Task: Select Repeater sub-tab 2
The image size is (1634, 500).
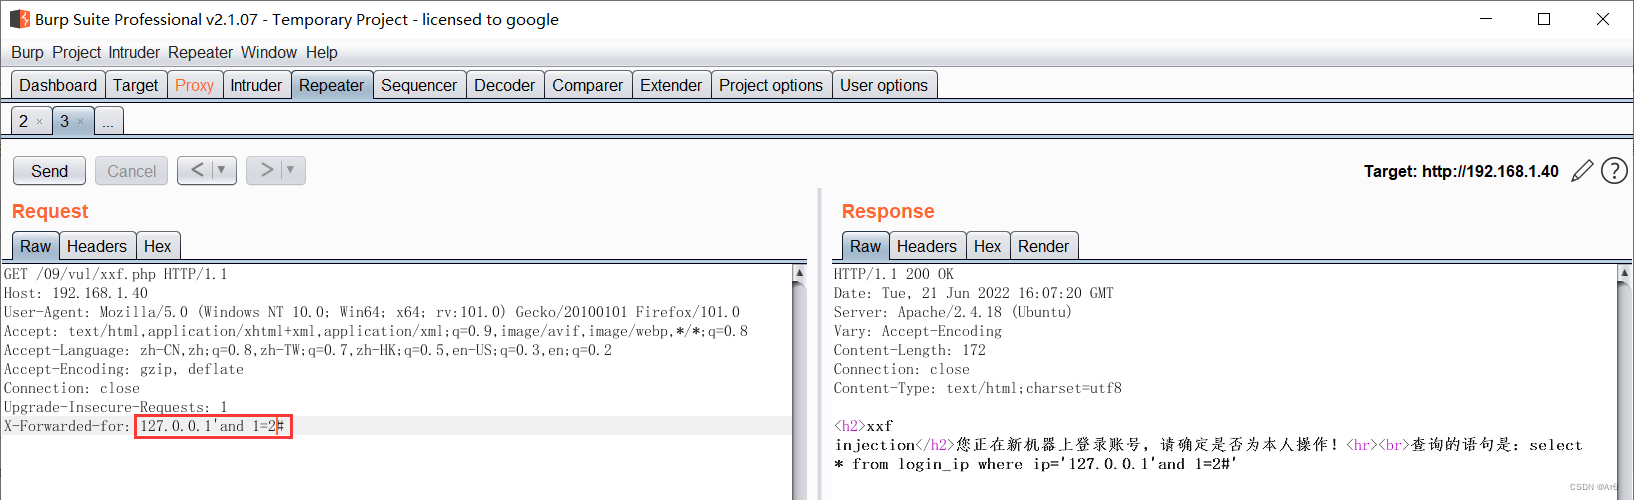Action: point(24,121)
